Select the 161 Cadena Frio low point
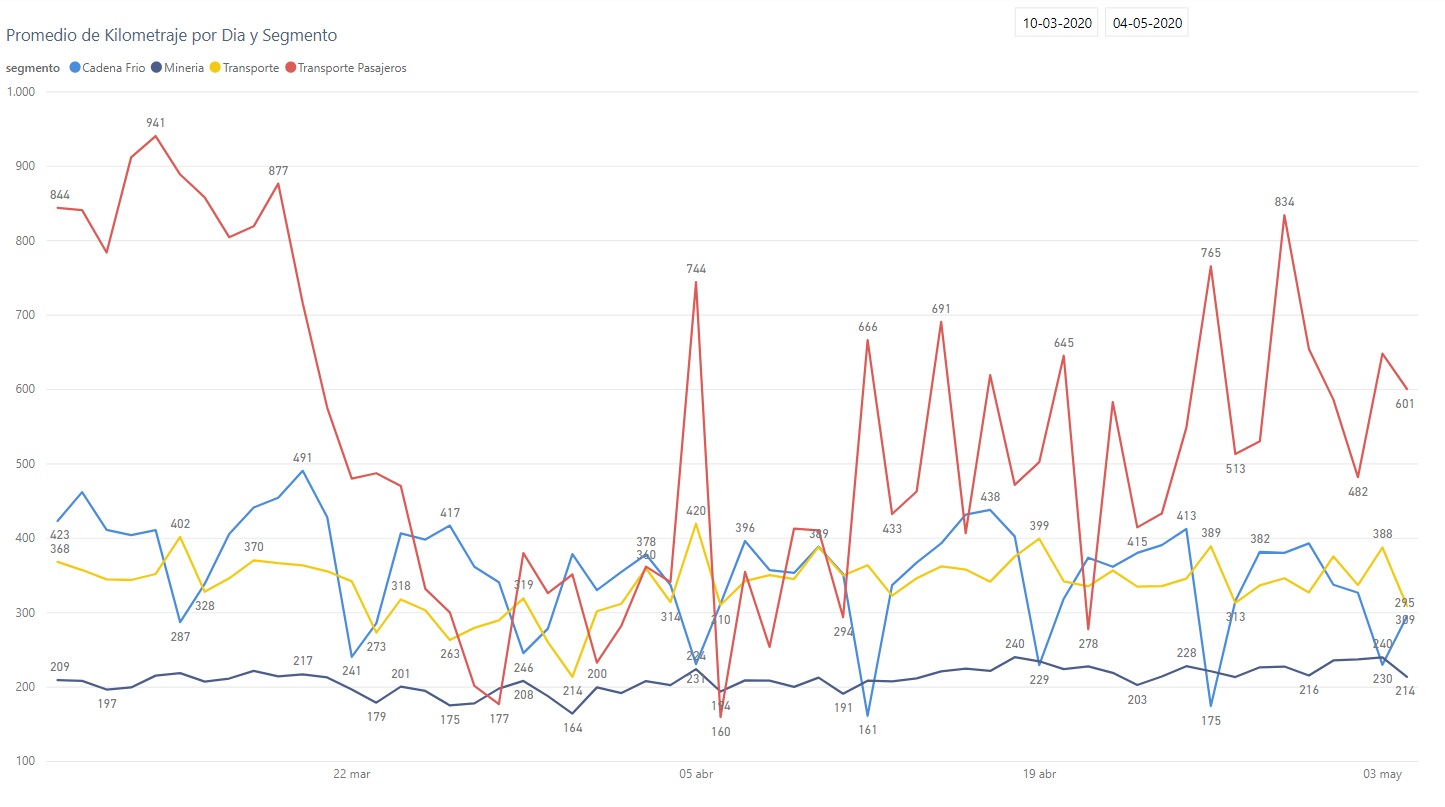This screenshot has height=807, width=1445. tap(867, 716)
